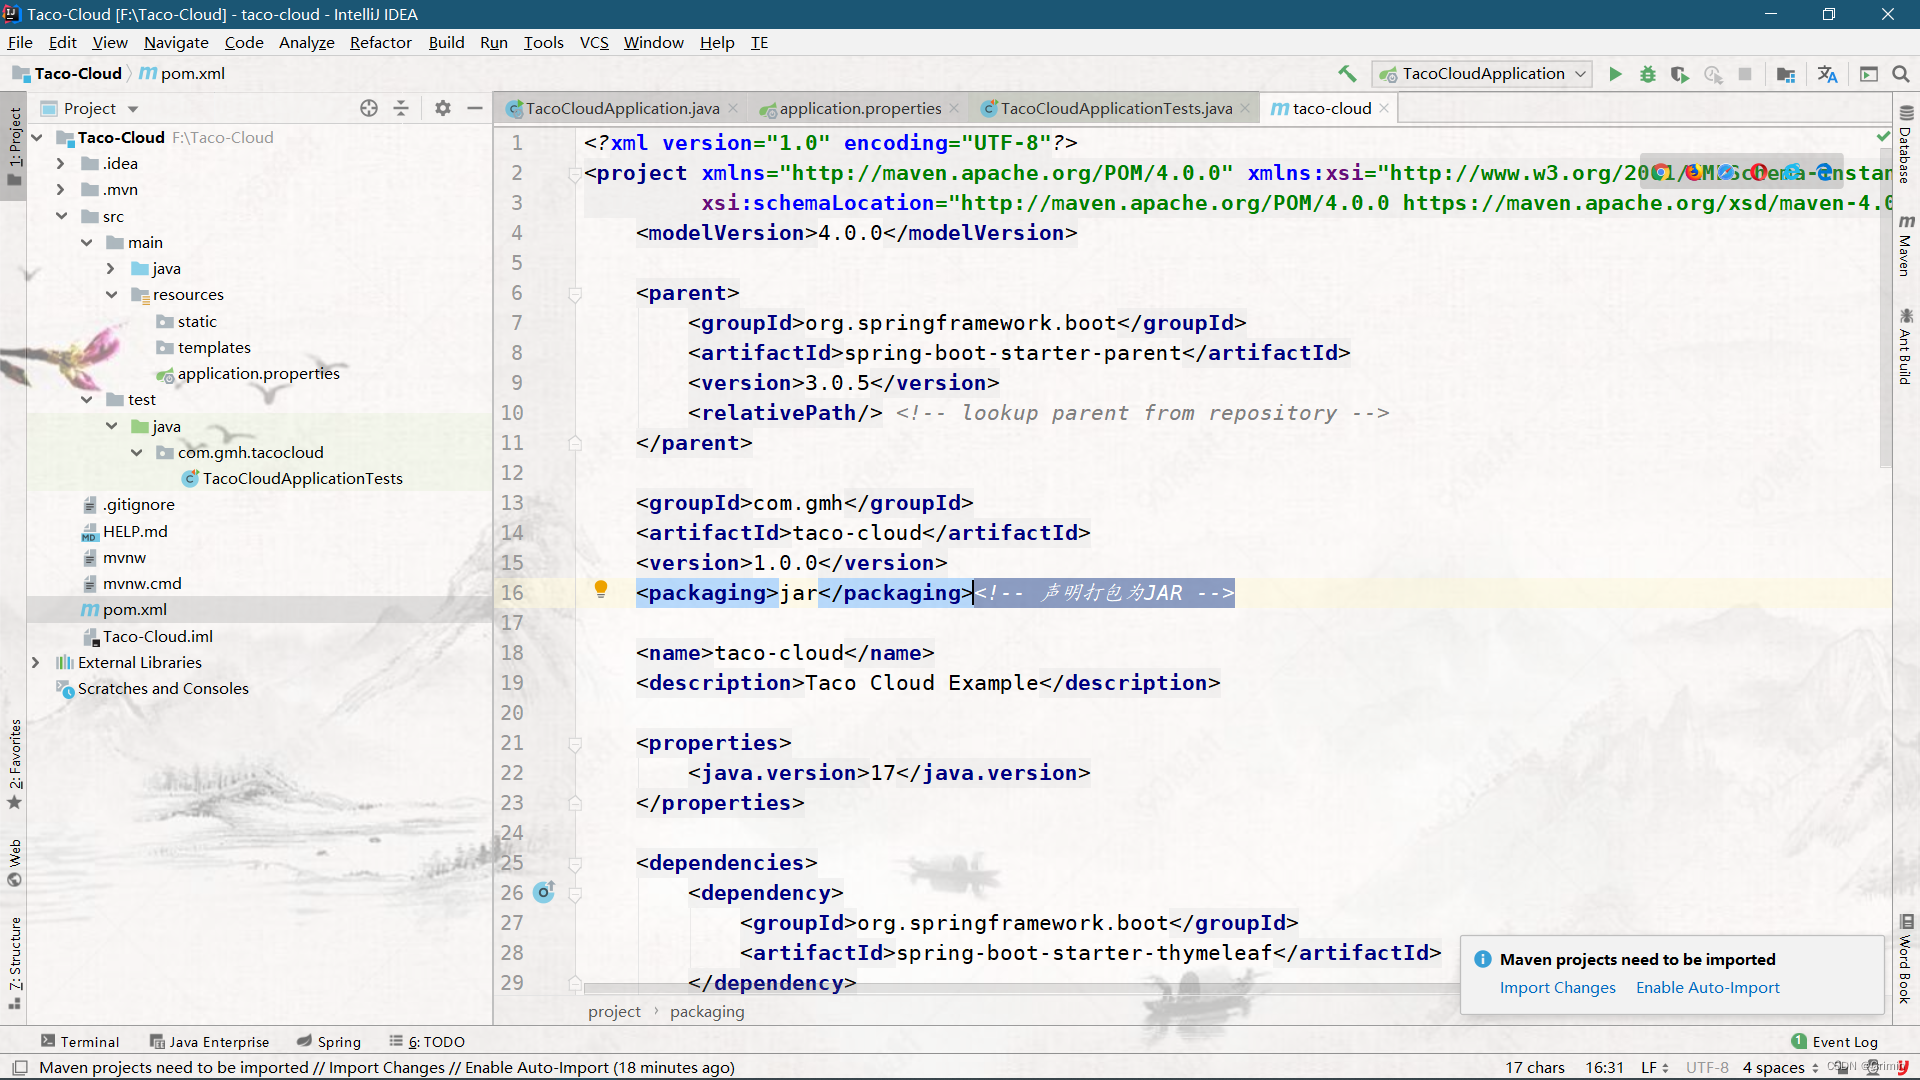Screen dimensions: 1920x1080
Task: Click the Enable Auto-Import link
Action: [x=1707, y=987]
